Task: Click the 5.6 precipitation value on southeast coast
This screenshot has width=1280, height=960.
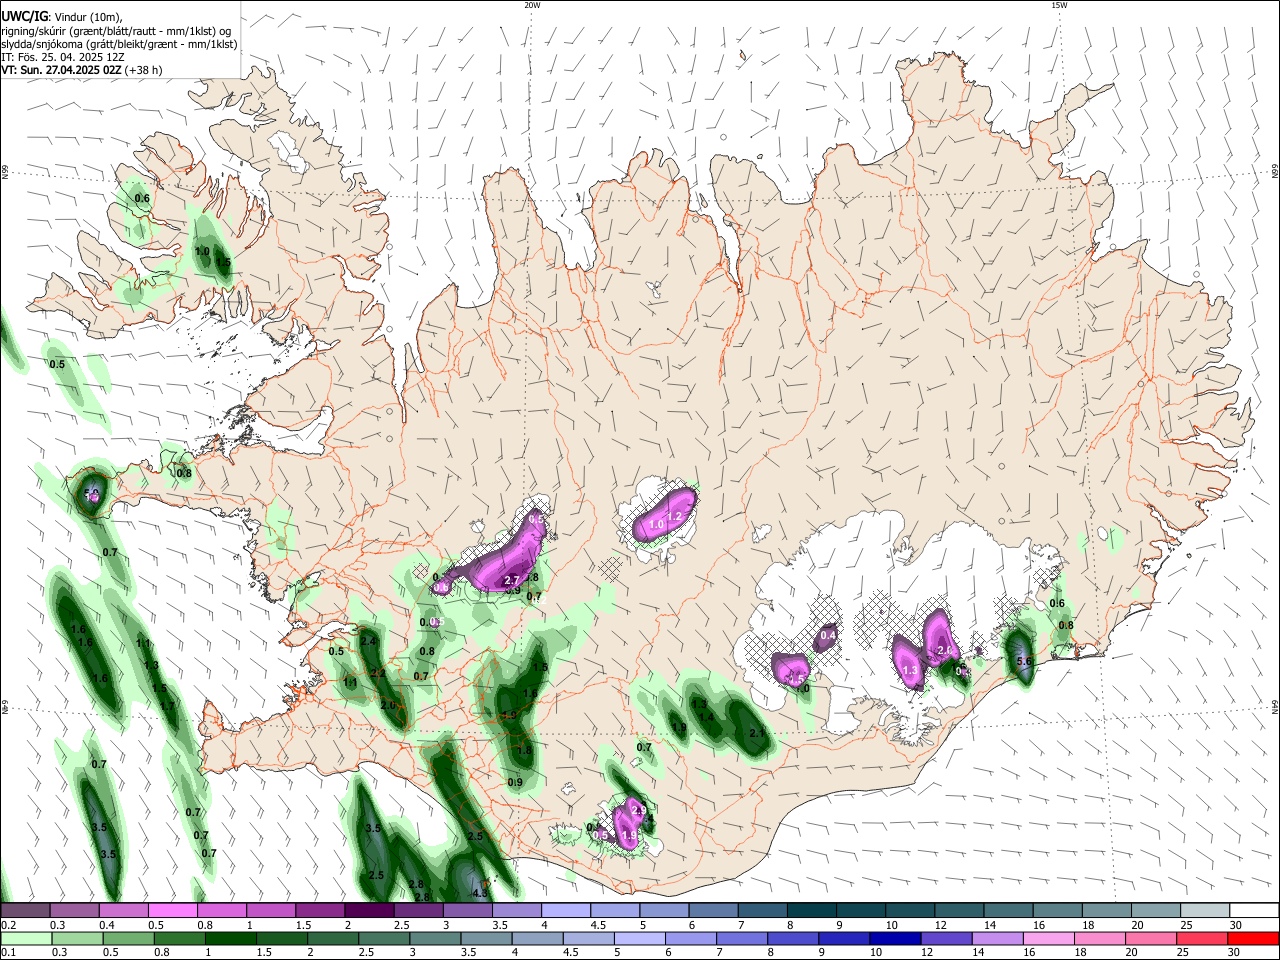Action: pos(1023,661)
